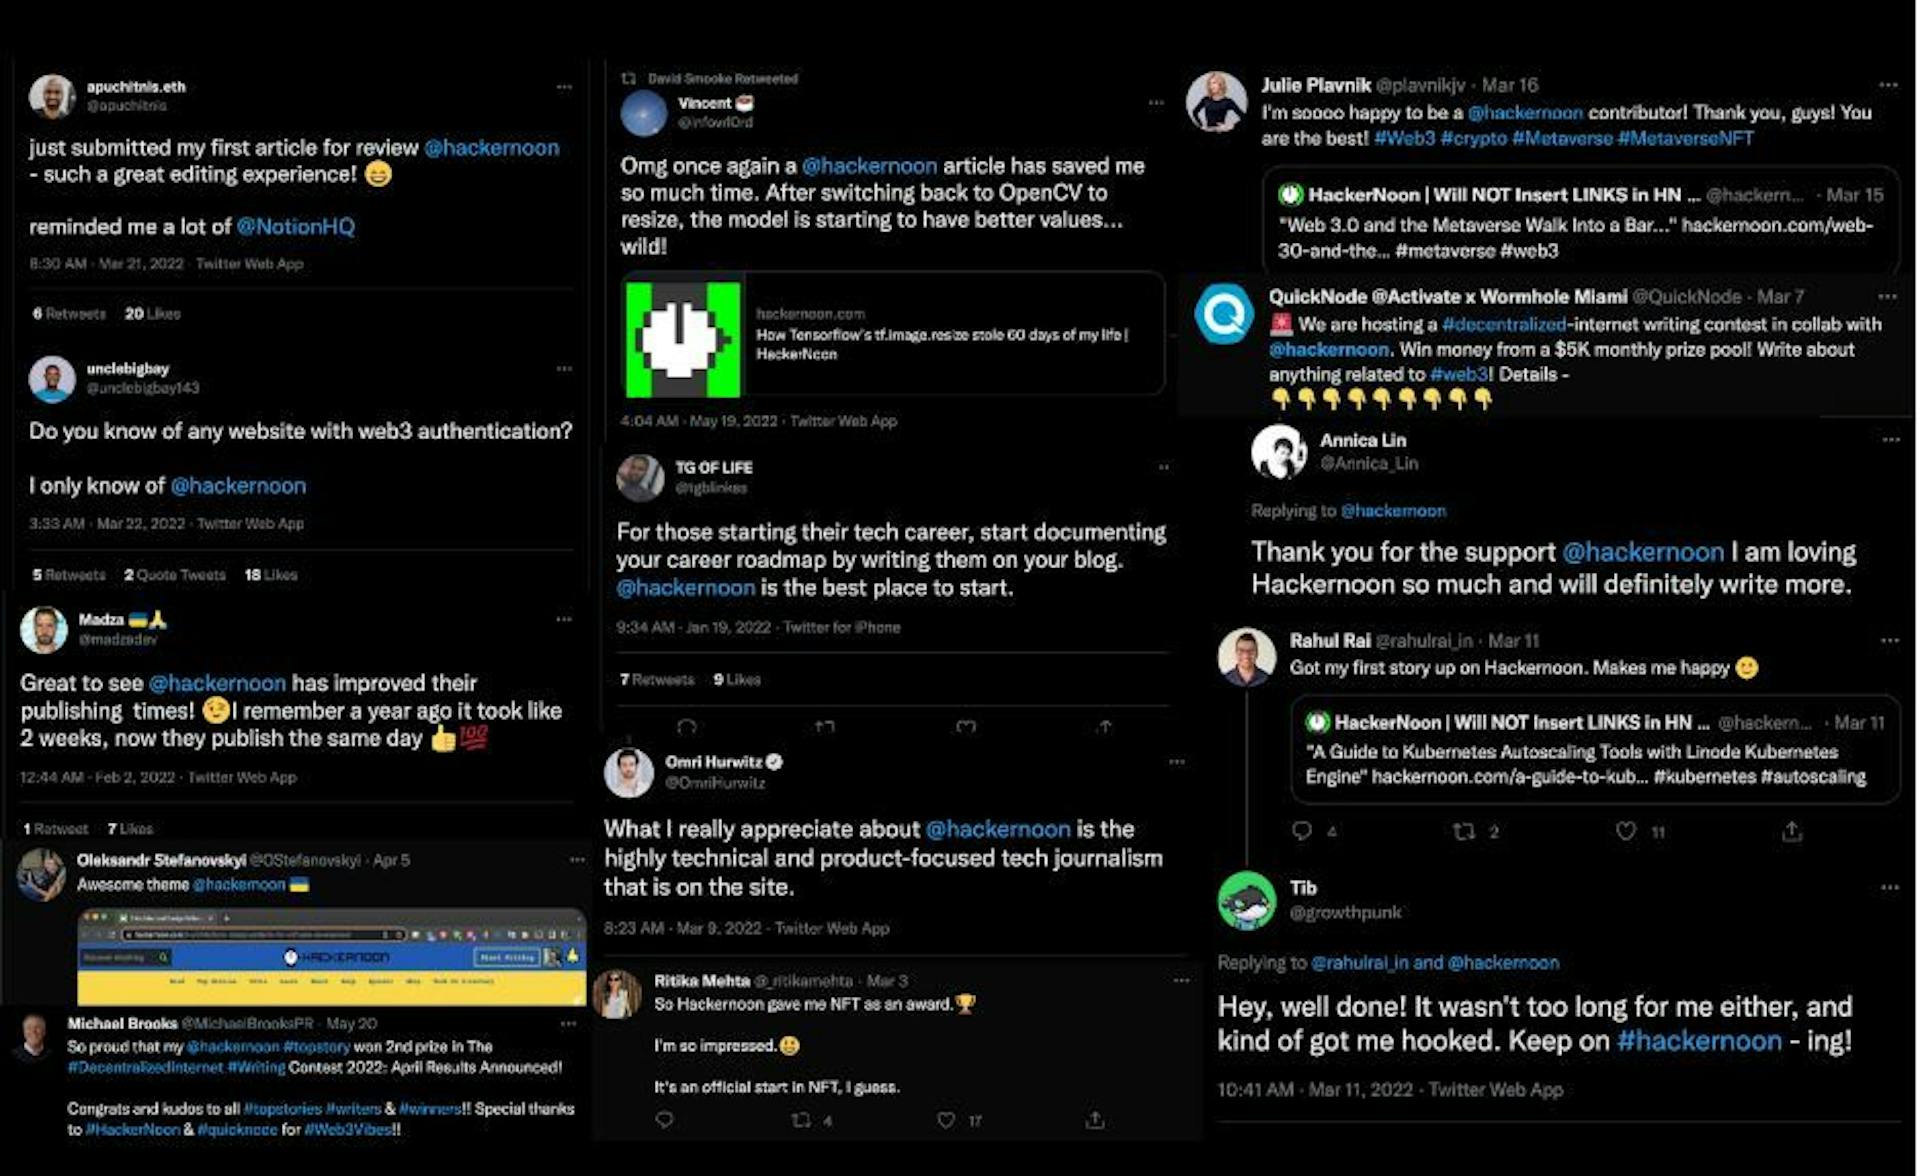Reply to Ritika Mehta's NFT tweet
The width and height of the screenshot is (1920, 1176).
tap(664, 1121)
